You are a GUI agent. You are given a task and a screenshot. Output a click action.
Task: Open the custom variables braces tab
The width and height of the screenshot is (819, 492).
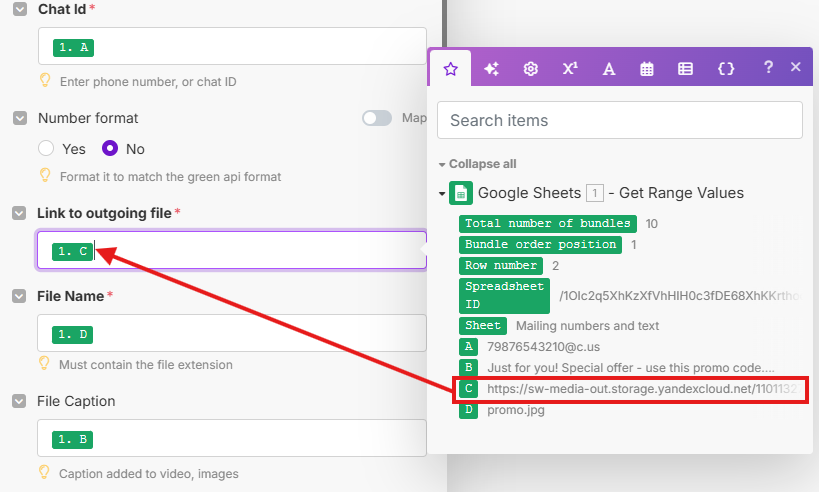(x=726, y=69)
